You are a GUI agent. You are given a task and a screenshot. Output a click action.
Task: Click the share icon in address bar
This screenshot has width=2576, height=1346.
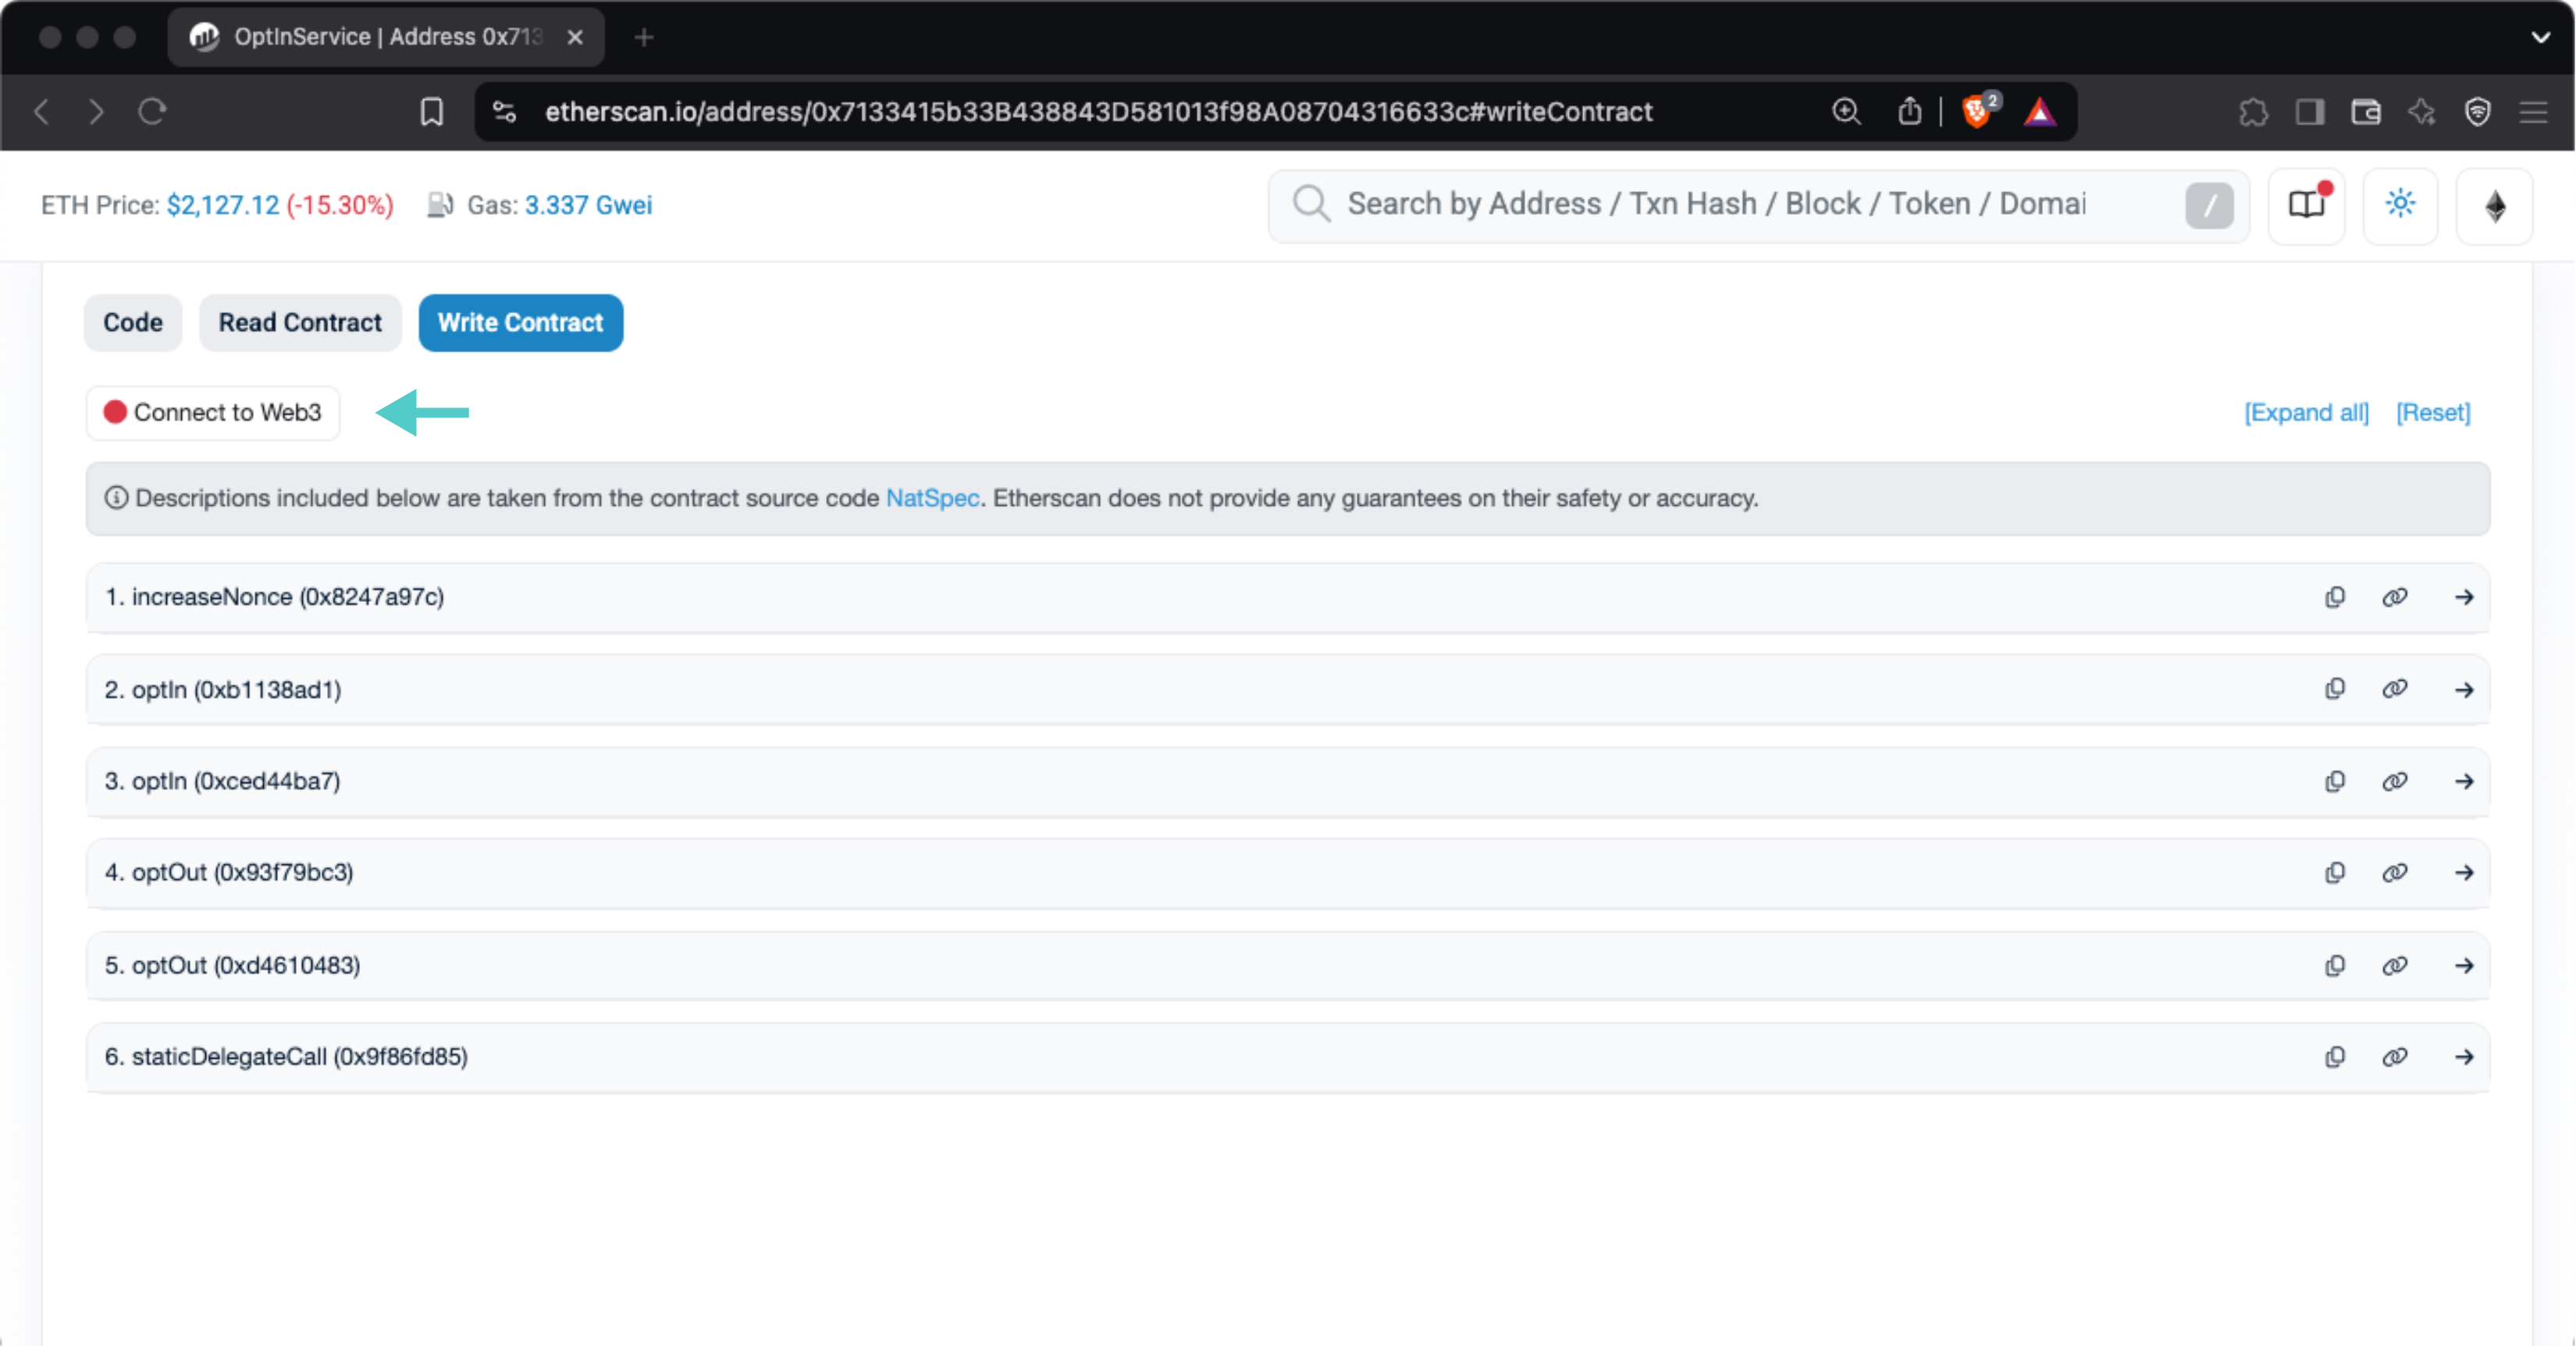pos(1909,111)
